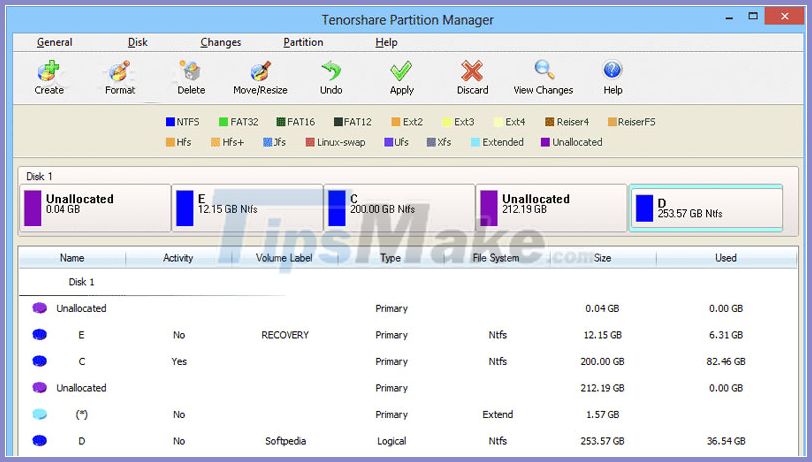Image resolution: width=812 pixels, height=462 pixels.
Task: Click the Type column header
Action: coord(390,258)
